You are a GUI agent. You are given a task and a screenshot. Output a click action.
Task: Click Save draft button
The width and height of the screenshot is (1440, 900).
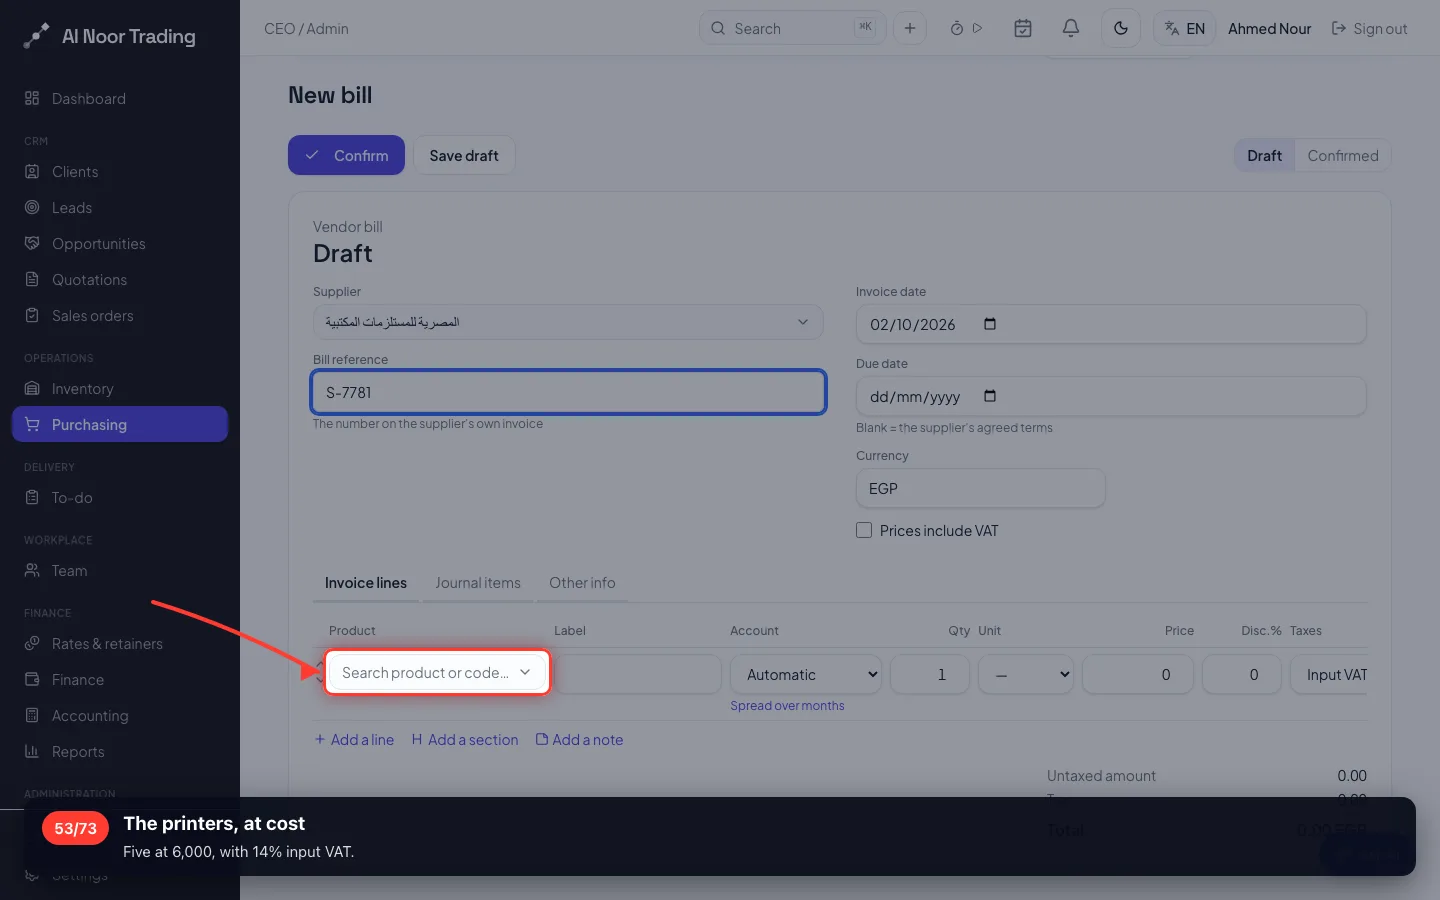coord(464,155)
